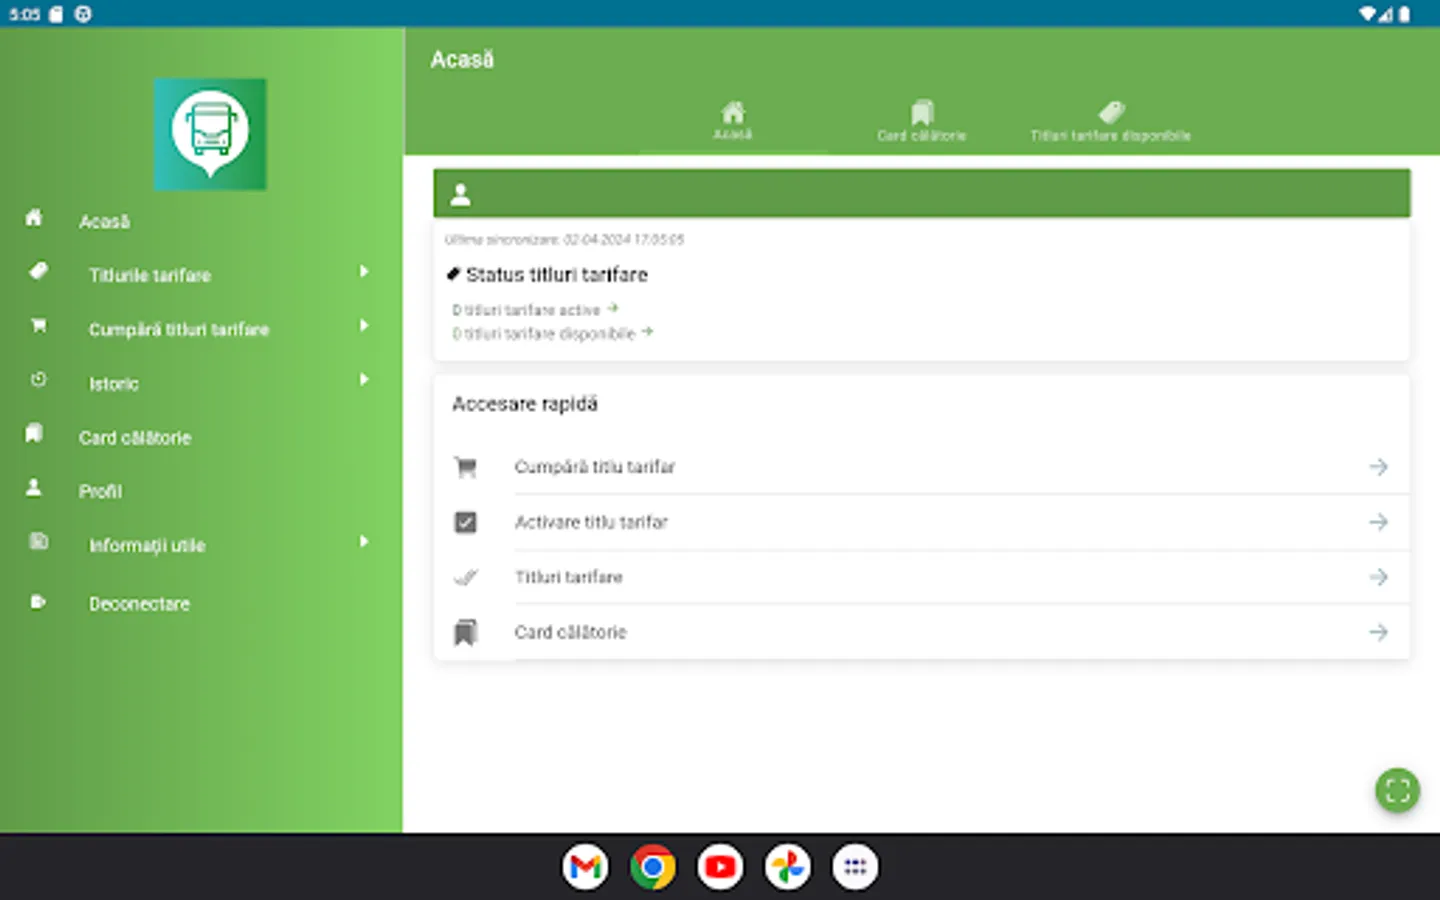Image resolution: width=1440 pixels, height=900 pixels.
Task: Launch YouTube from the taskbar
Action: [720, 866]
